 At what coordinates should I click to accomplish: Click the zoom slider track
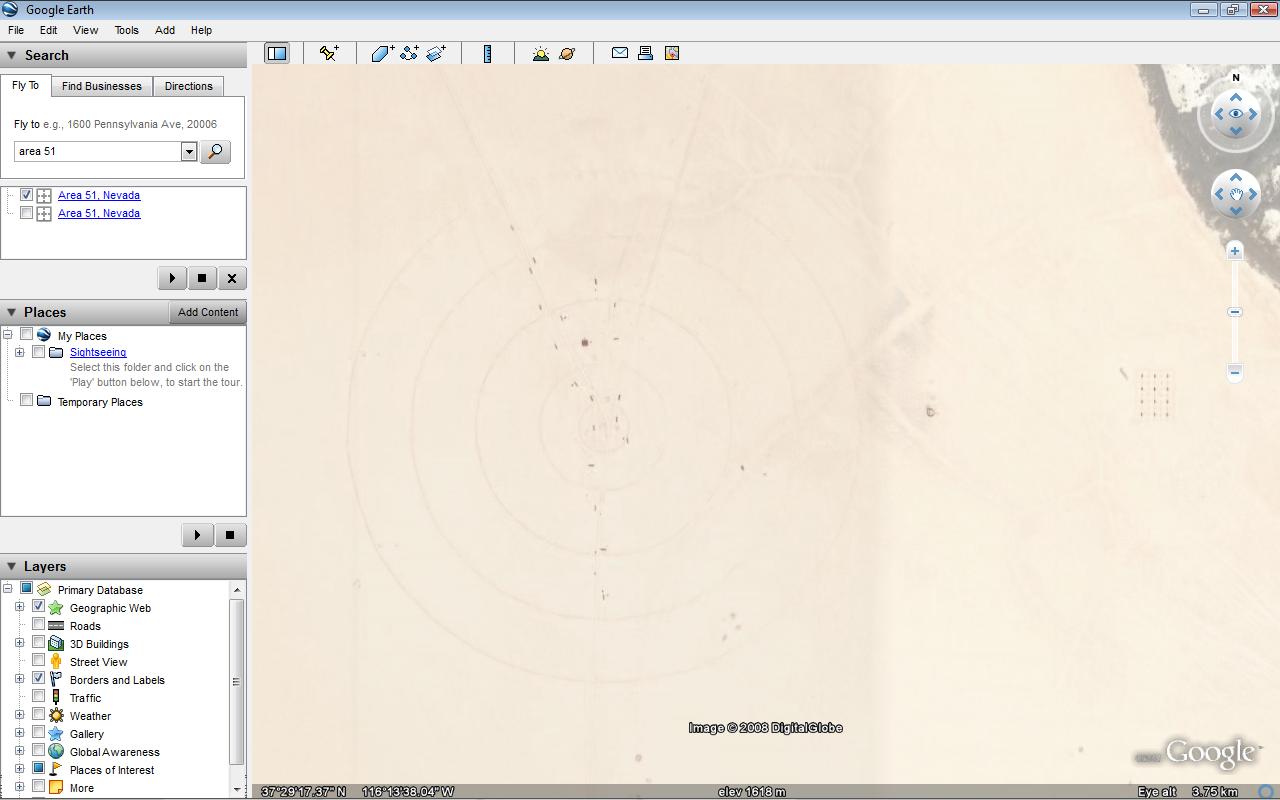click(x=1235, y=340)
